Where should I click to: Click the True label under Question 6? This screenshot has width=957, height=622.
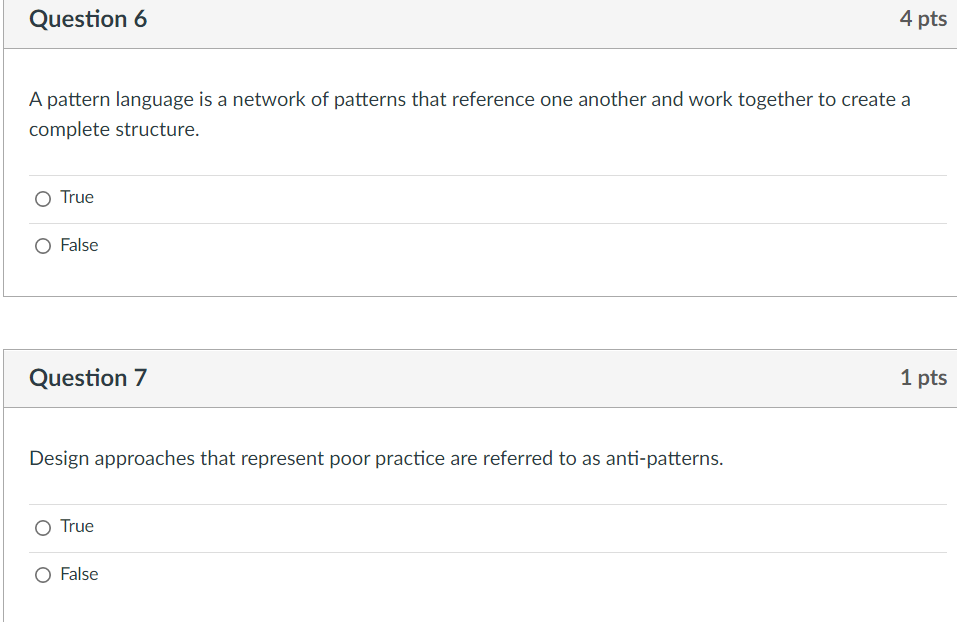(x=77, y=197)
